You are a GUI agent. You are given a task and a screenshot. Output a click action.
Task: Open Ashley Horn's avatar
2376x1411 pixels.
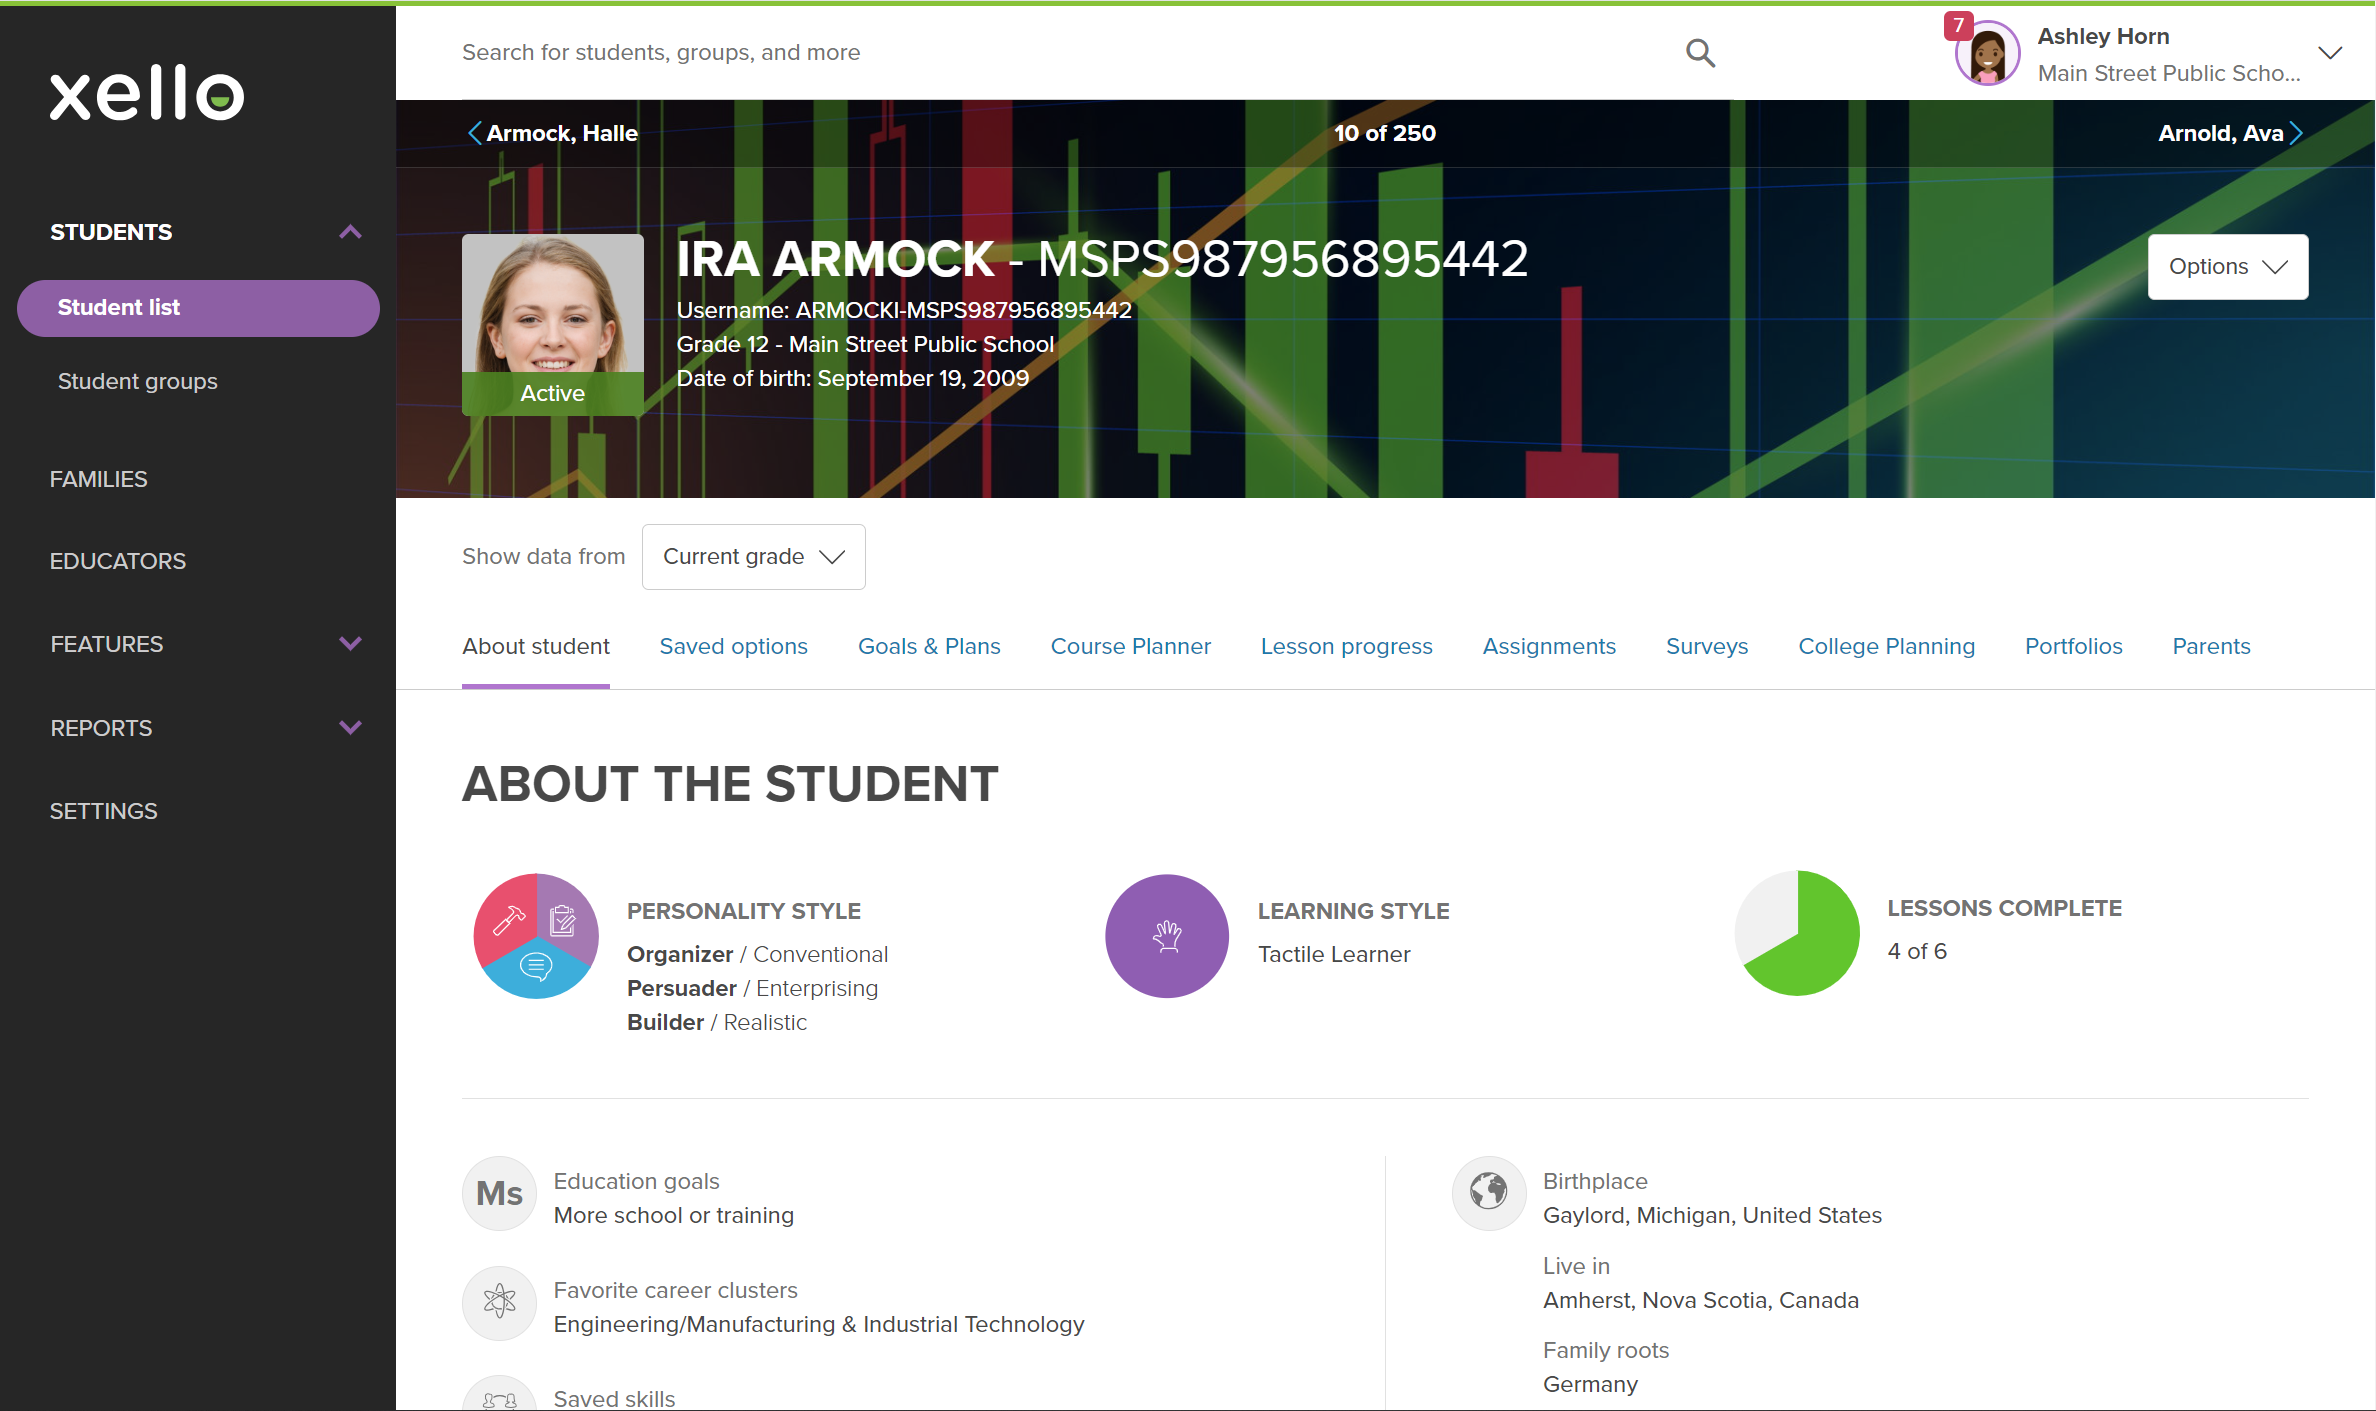coord(1987,54)
